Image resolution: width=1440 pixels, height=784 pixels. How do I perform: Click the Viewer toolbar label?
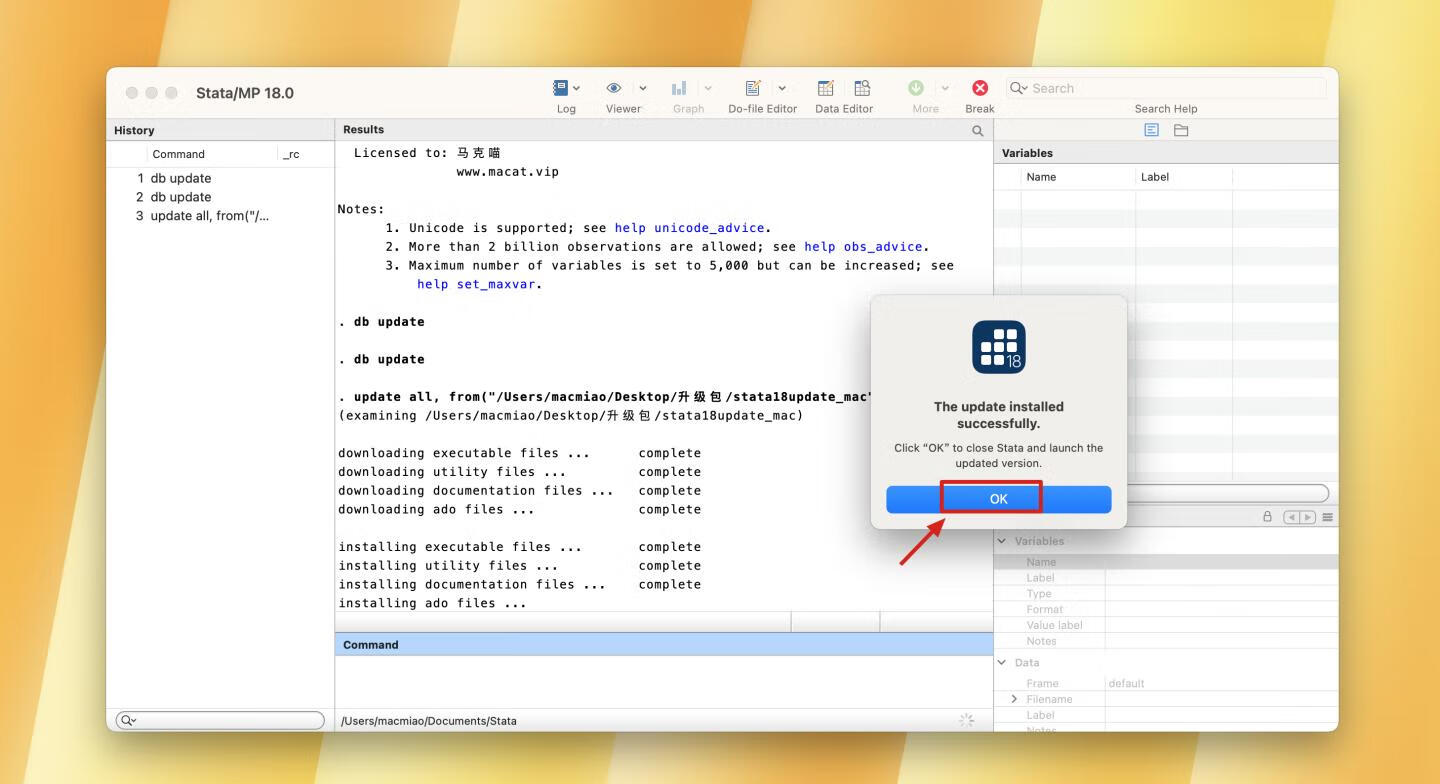pyautogui.click(x=623, y=109)
